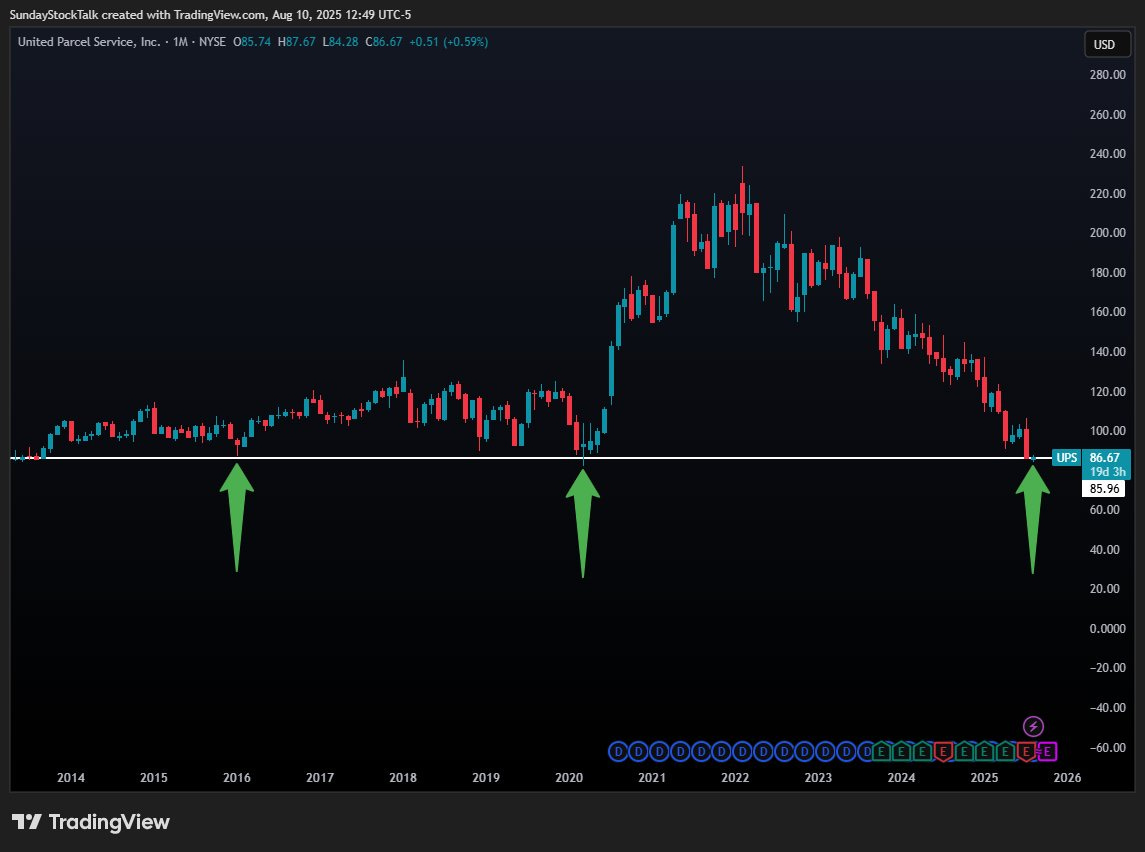The width and height of the screenshot is (1145, 852).
Task: Click the 2016 time axis label
Action: (x=237, y=778)
